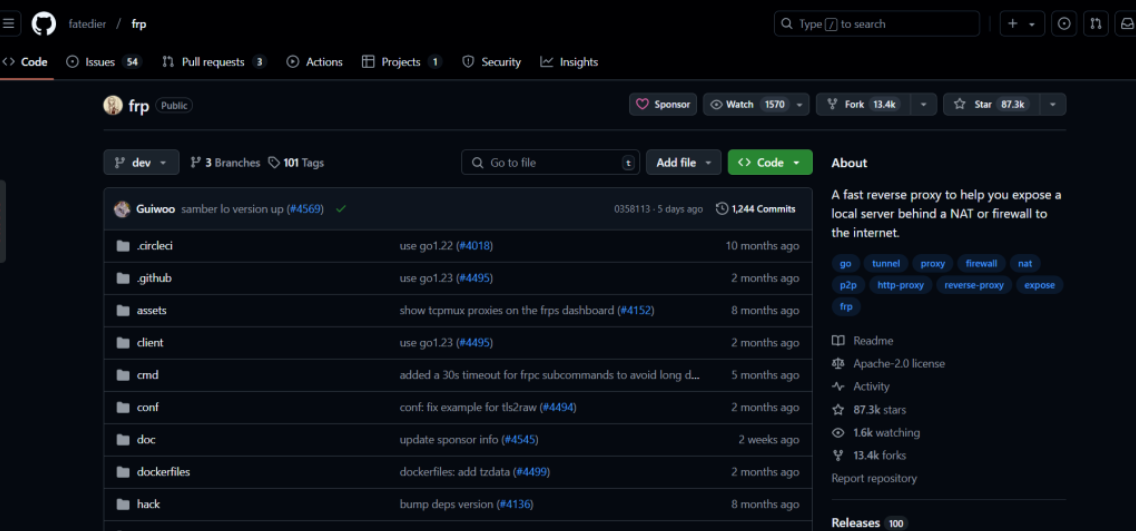Screen dimensions: 1136x531
Task: Click the create new plus icon
Action: (1013, 24)
